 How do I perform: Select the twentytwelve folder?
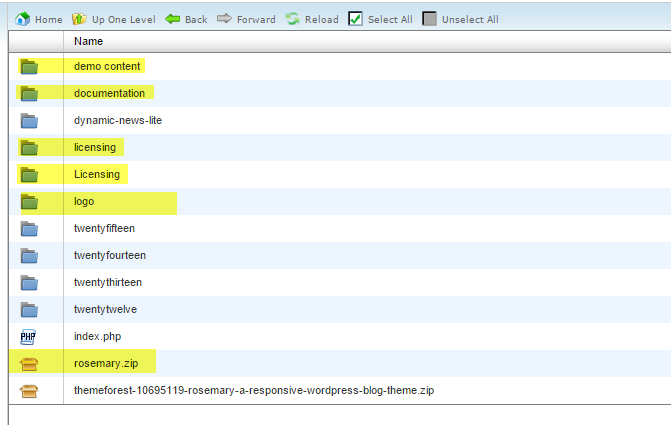coord(103,309)
